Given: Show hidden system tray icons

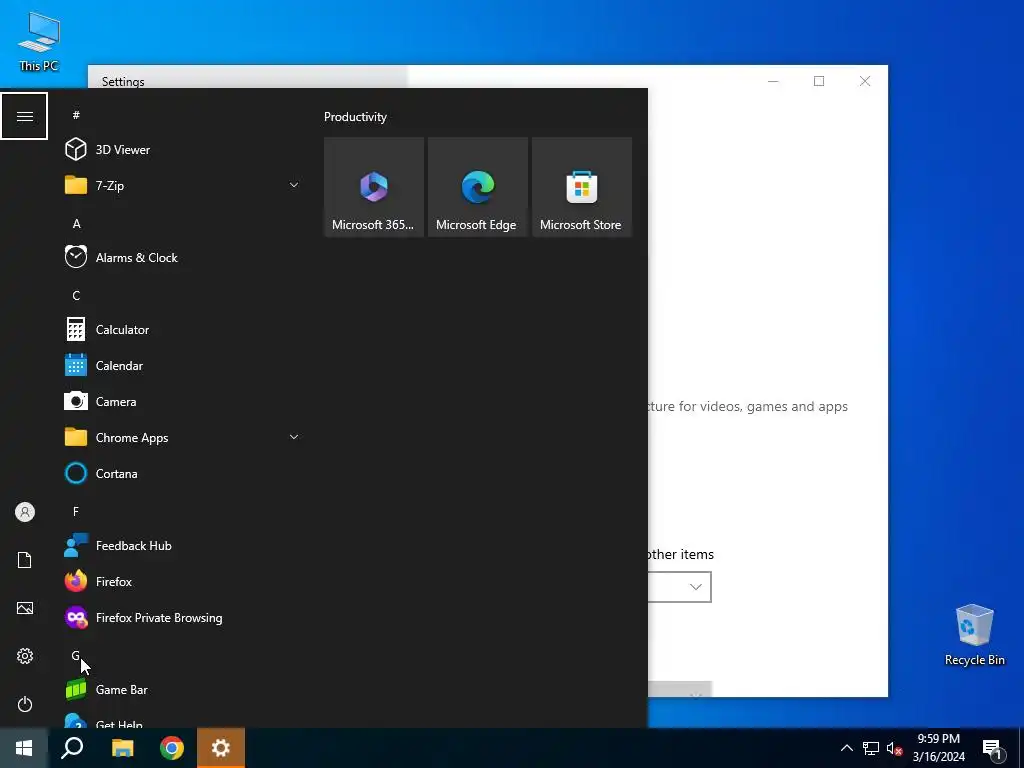Looking at the screenshot, I should pyautogui.click(x=846, y=748).
